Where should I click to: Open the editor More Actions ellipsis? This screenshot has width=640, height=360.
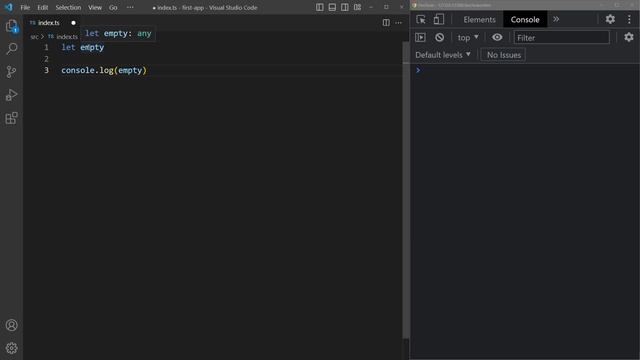(399, 23)
